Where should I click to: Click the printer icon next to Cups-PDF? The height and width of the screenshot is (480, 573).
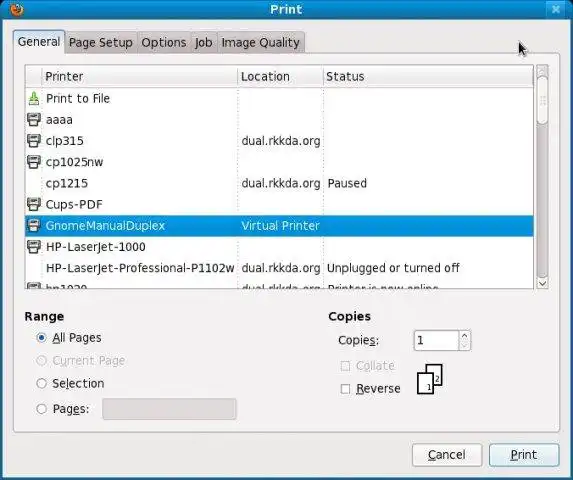(34, 204)
